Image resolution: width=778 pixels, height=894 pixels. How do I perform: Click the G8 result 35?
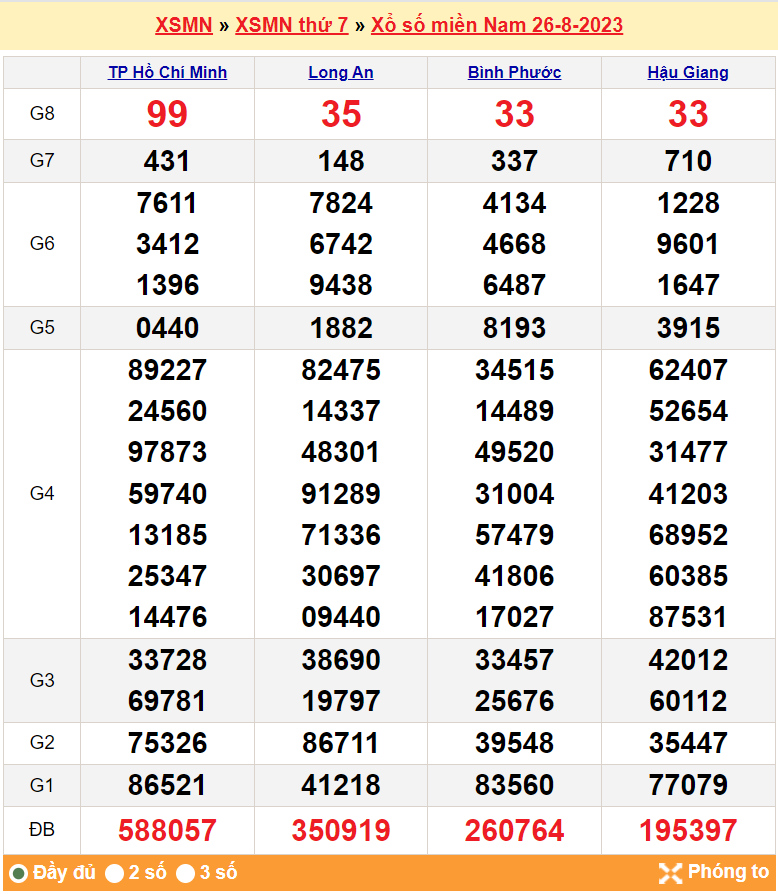click(x=341, y=114)
